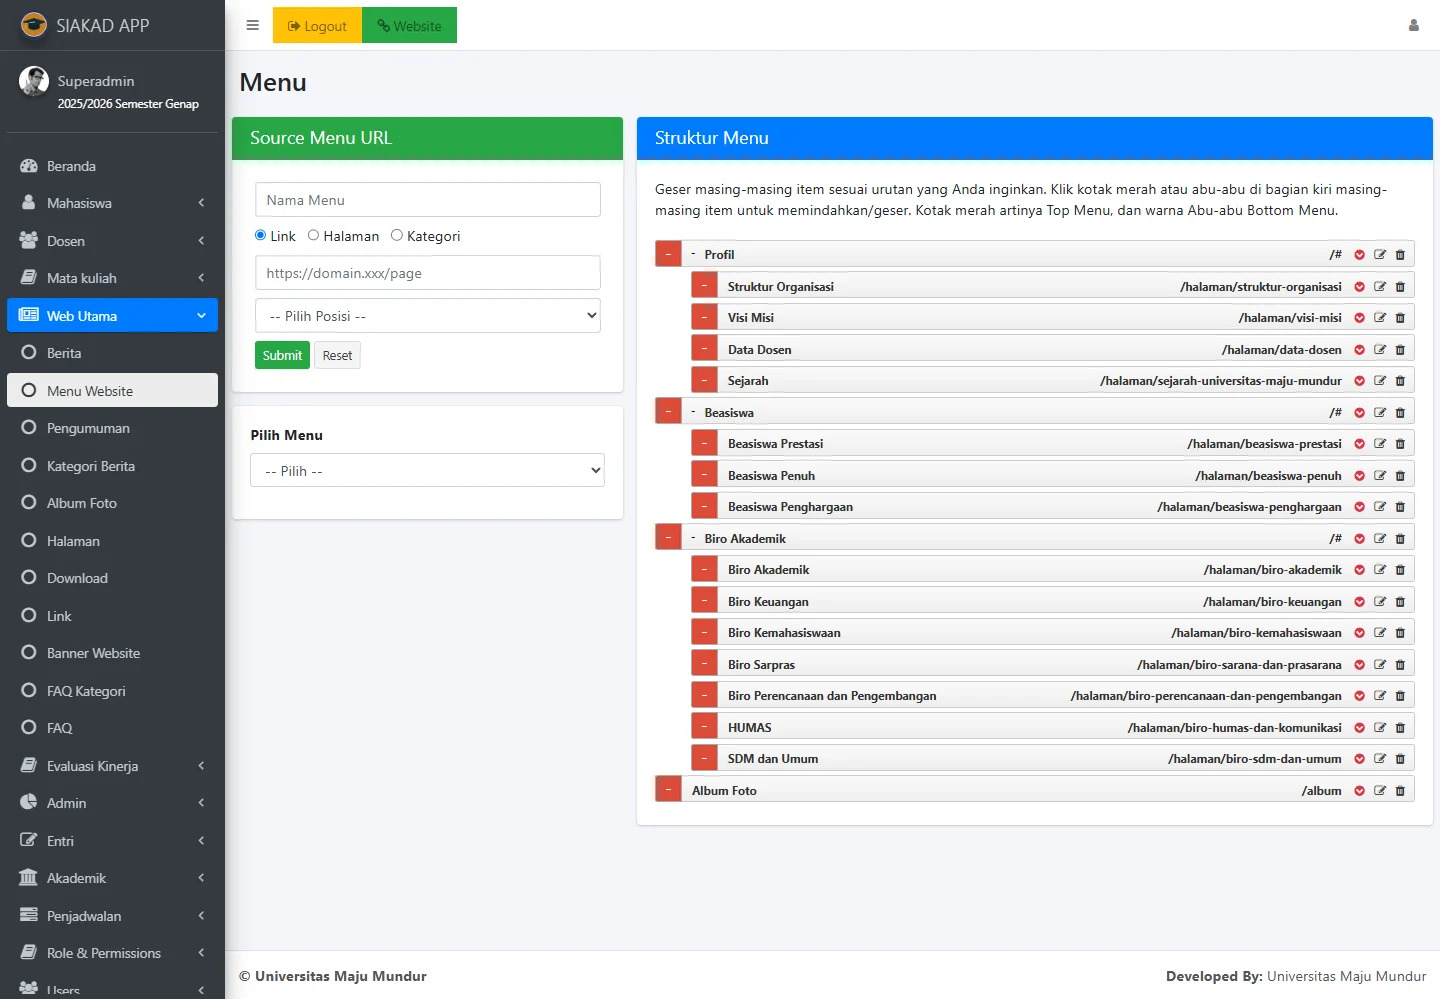1440x999 pixels.
Task: Collapse the Profil menu group
Action: 693,254
